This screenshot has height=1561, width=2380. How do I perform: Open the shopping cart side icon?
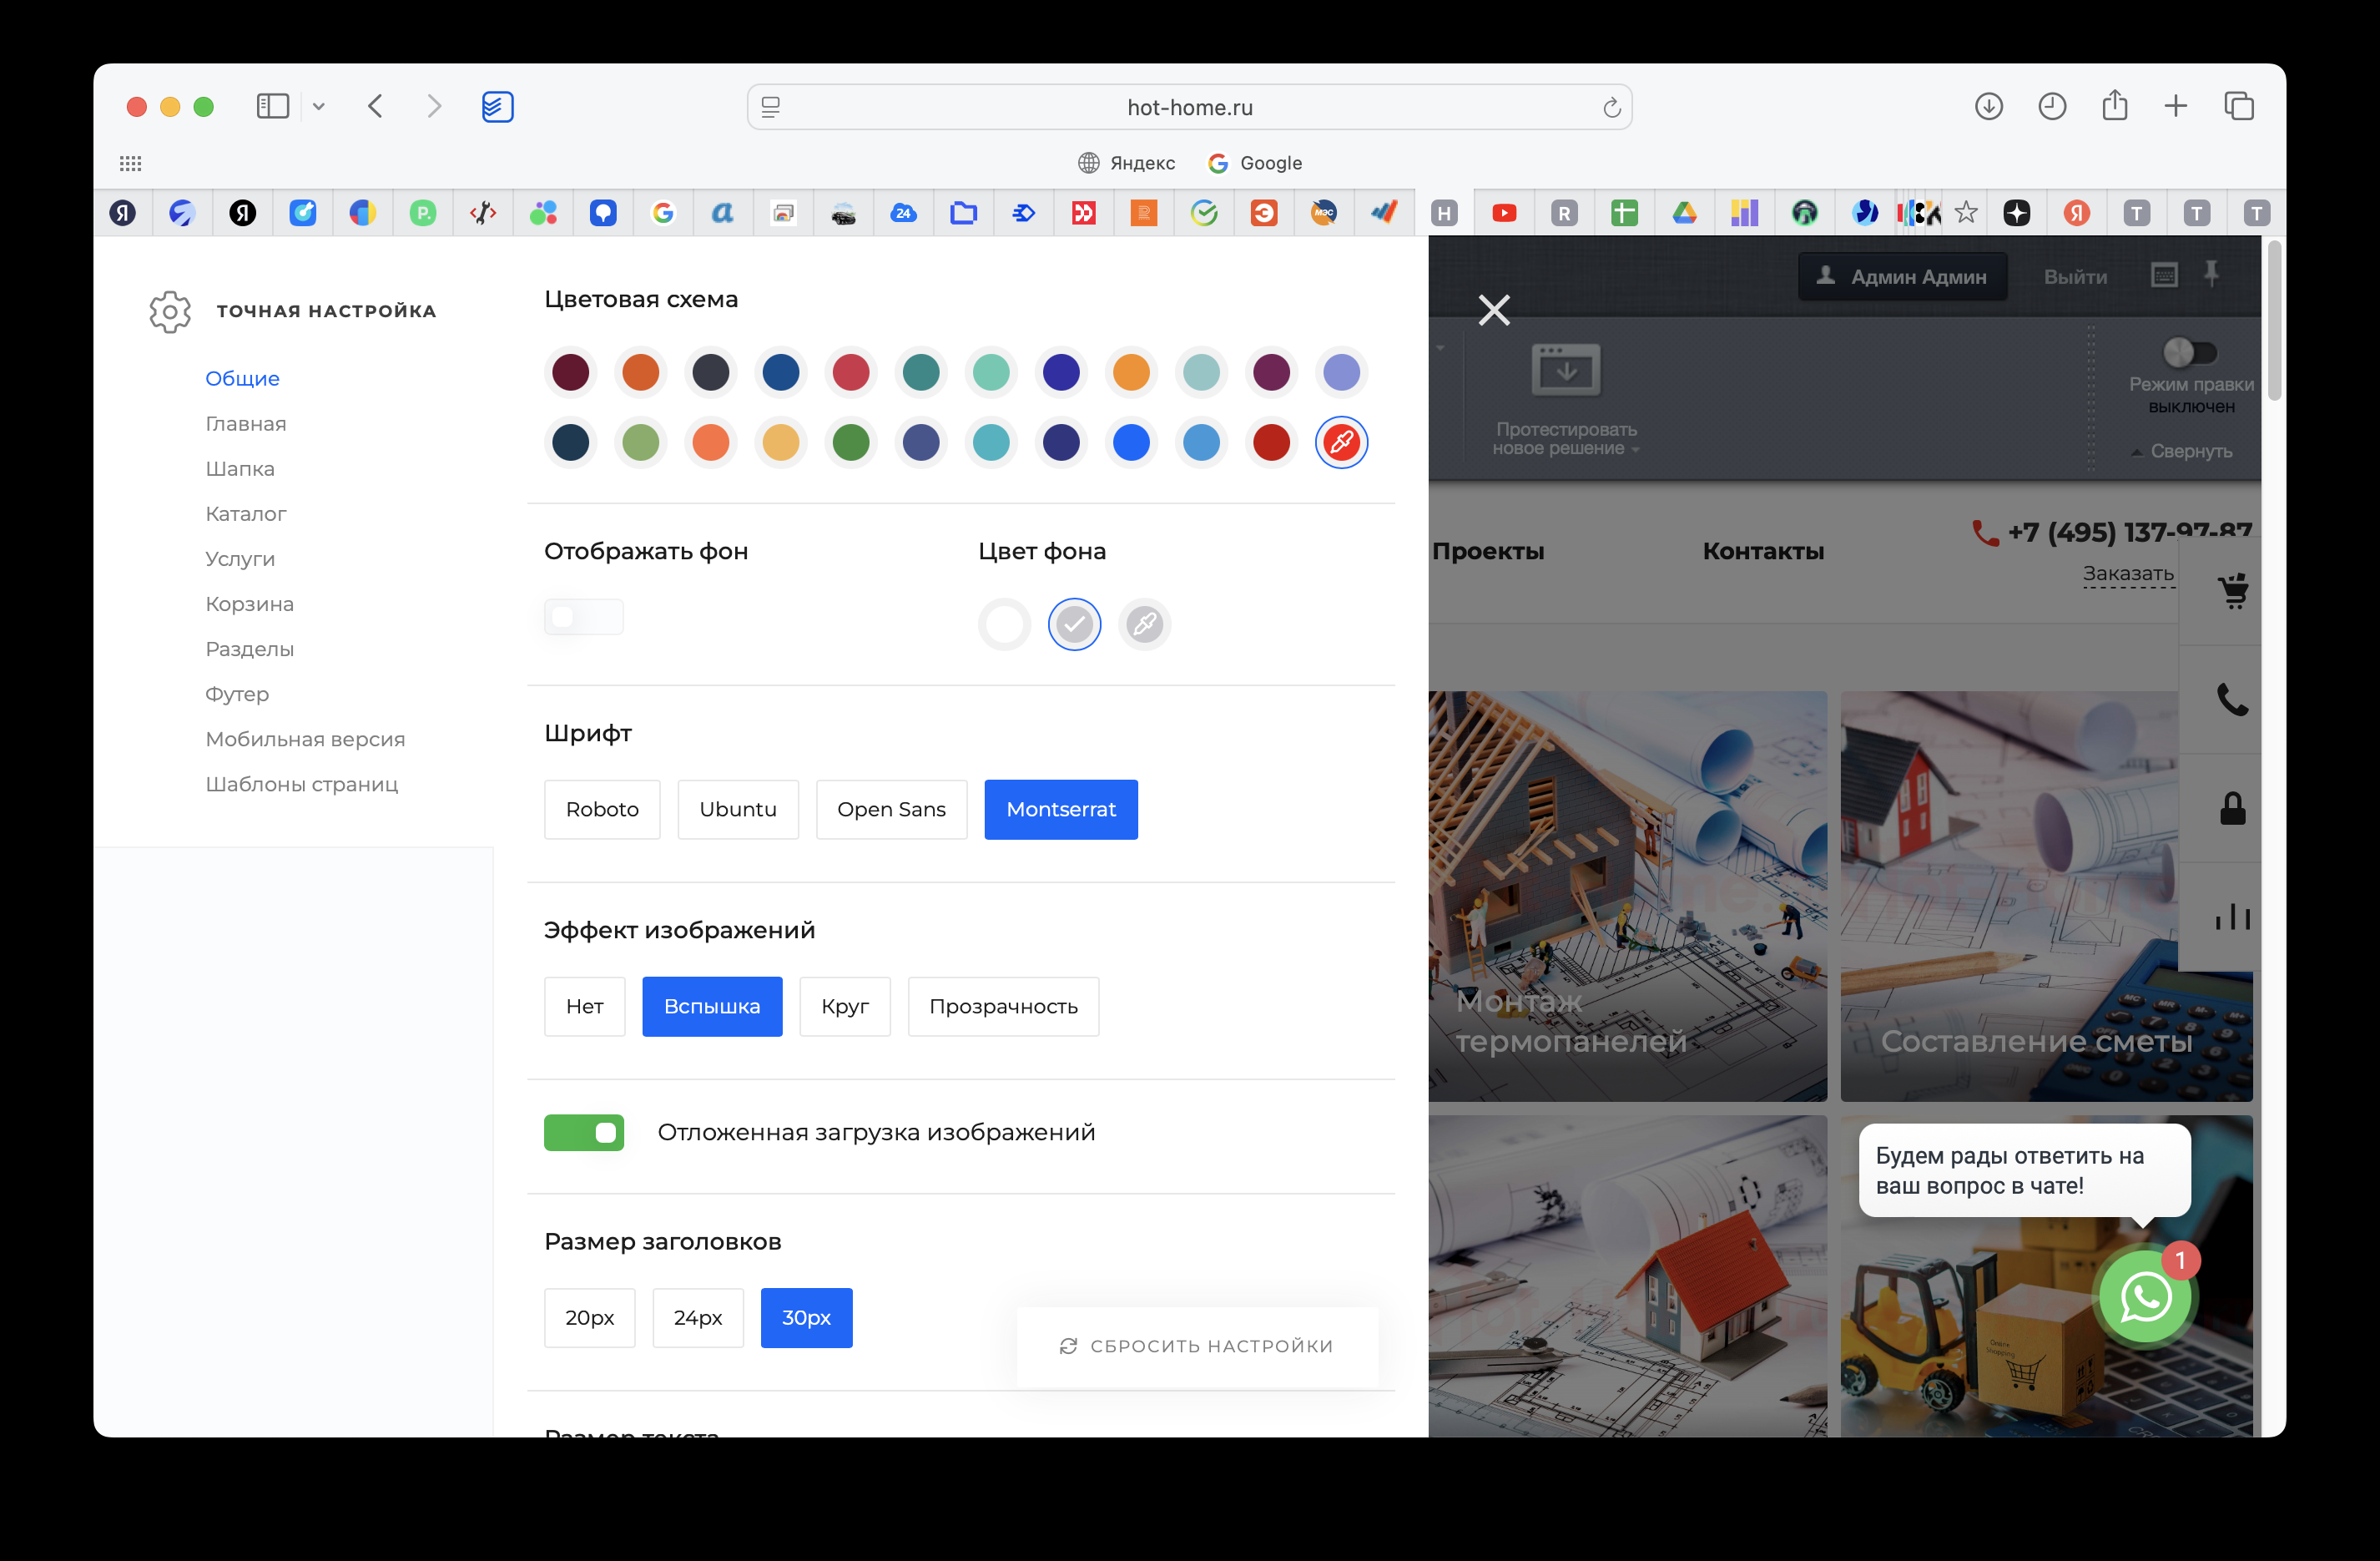point(2233,590)
